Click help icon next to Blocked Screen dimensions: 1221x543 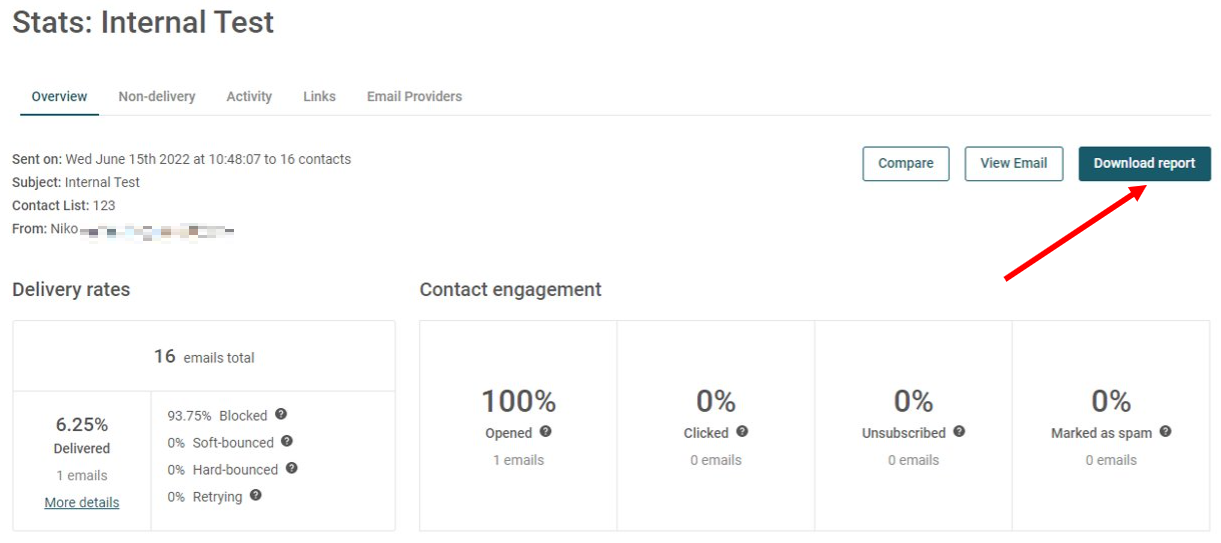tap(281, 414)
